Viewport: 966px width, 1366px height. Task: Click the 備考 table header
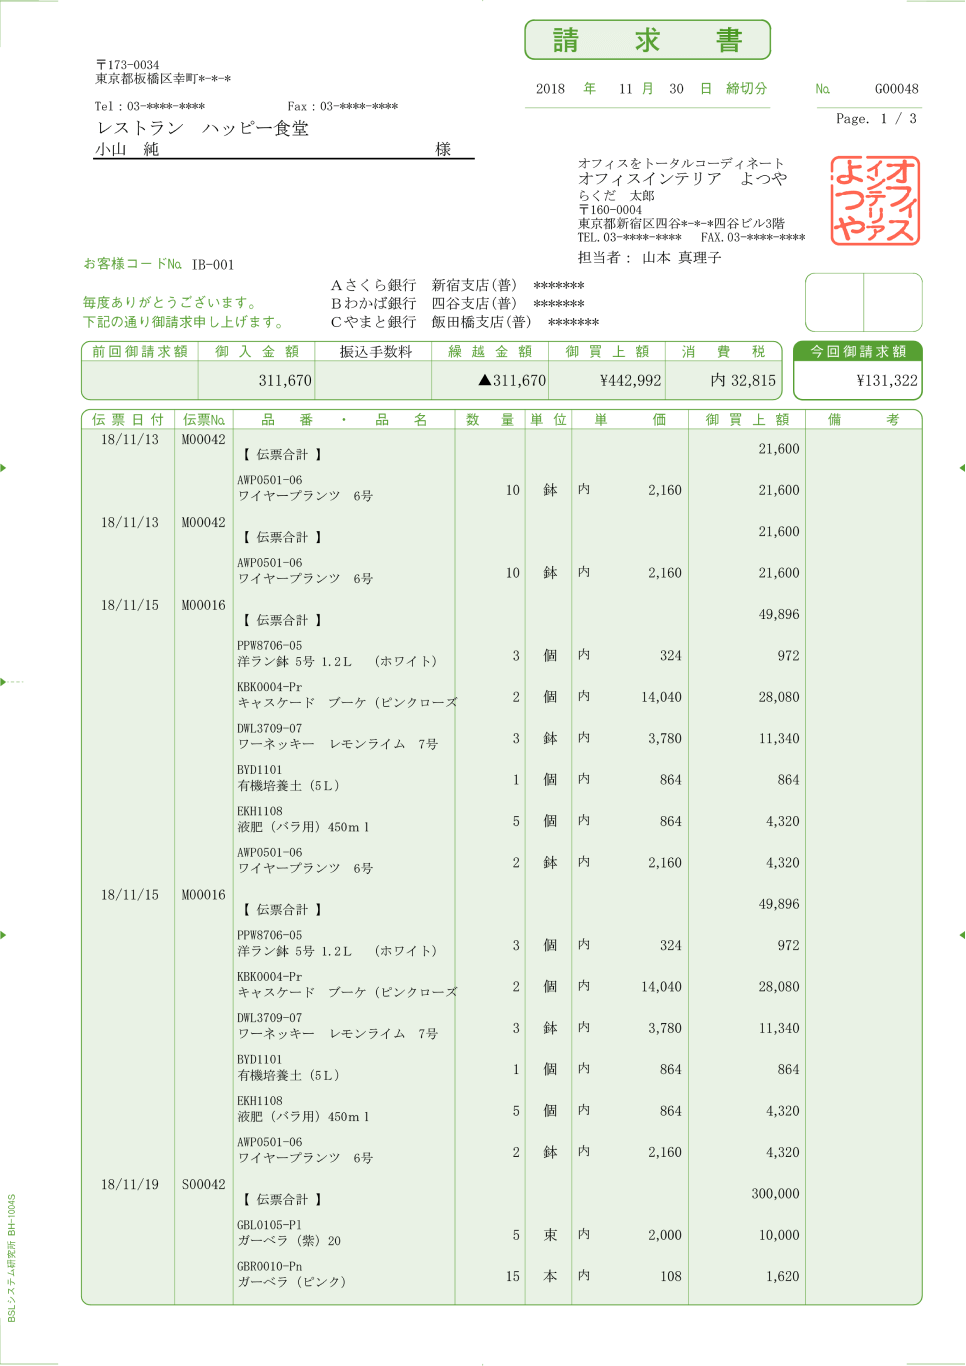pyautogui.click(x=863, y=420)
